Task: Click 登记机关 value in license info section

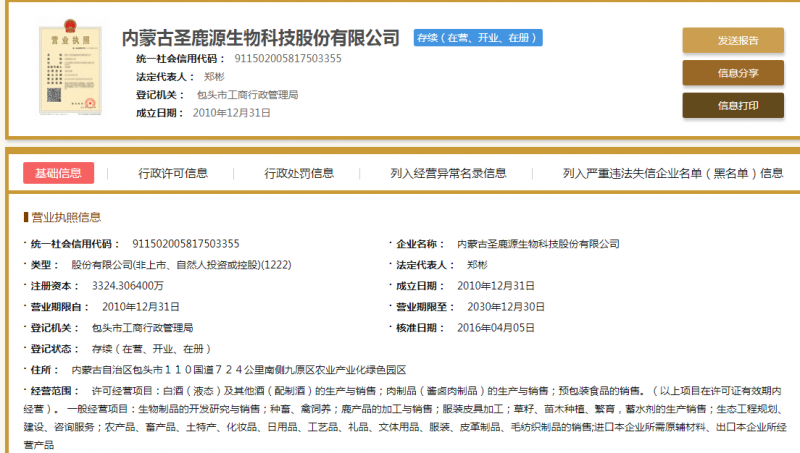Action: click(142, 328)
